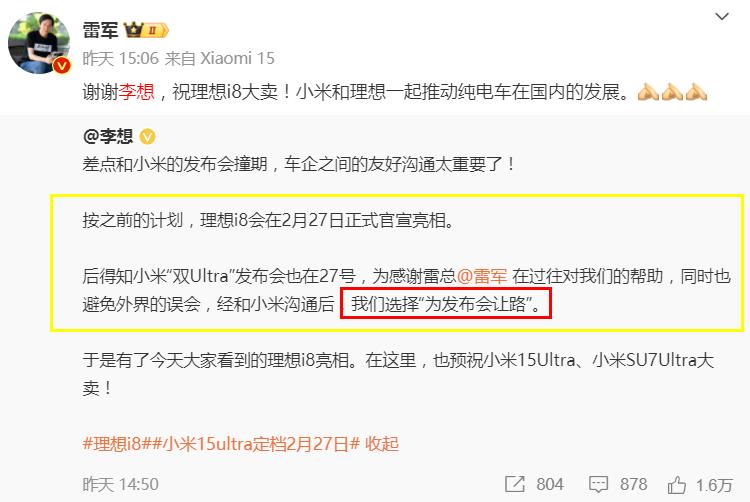Expand the post options chevron
The width and height of the screenshot is (750, 502).
point(721,17)
